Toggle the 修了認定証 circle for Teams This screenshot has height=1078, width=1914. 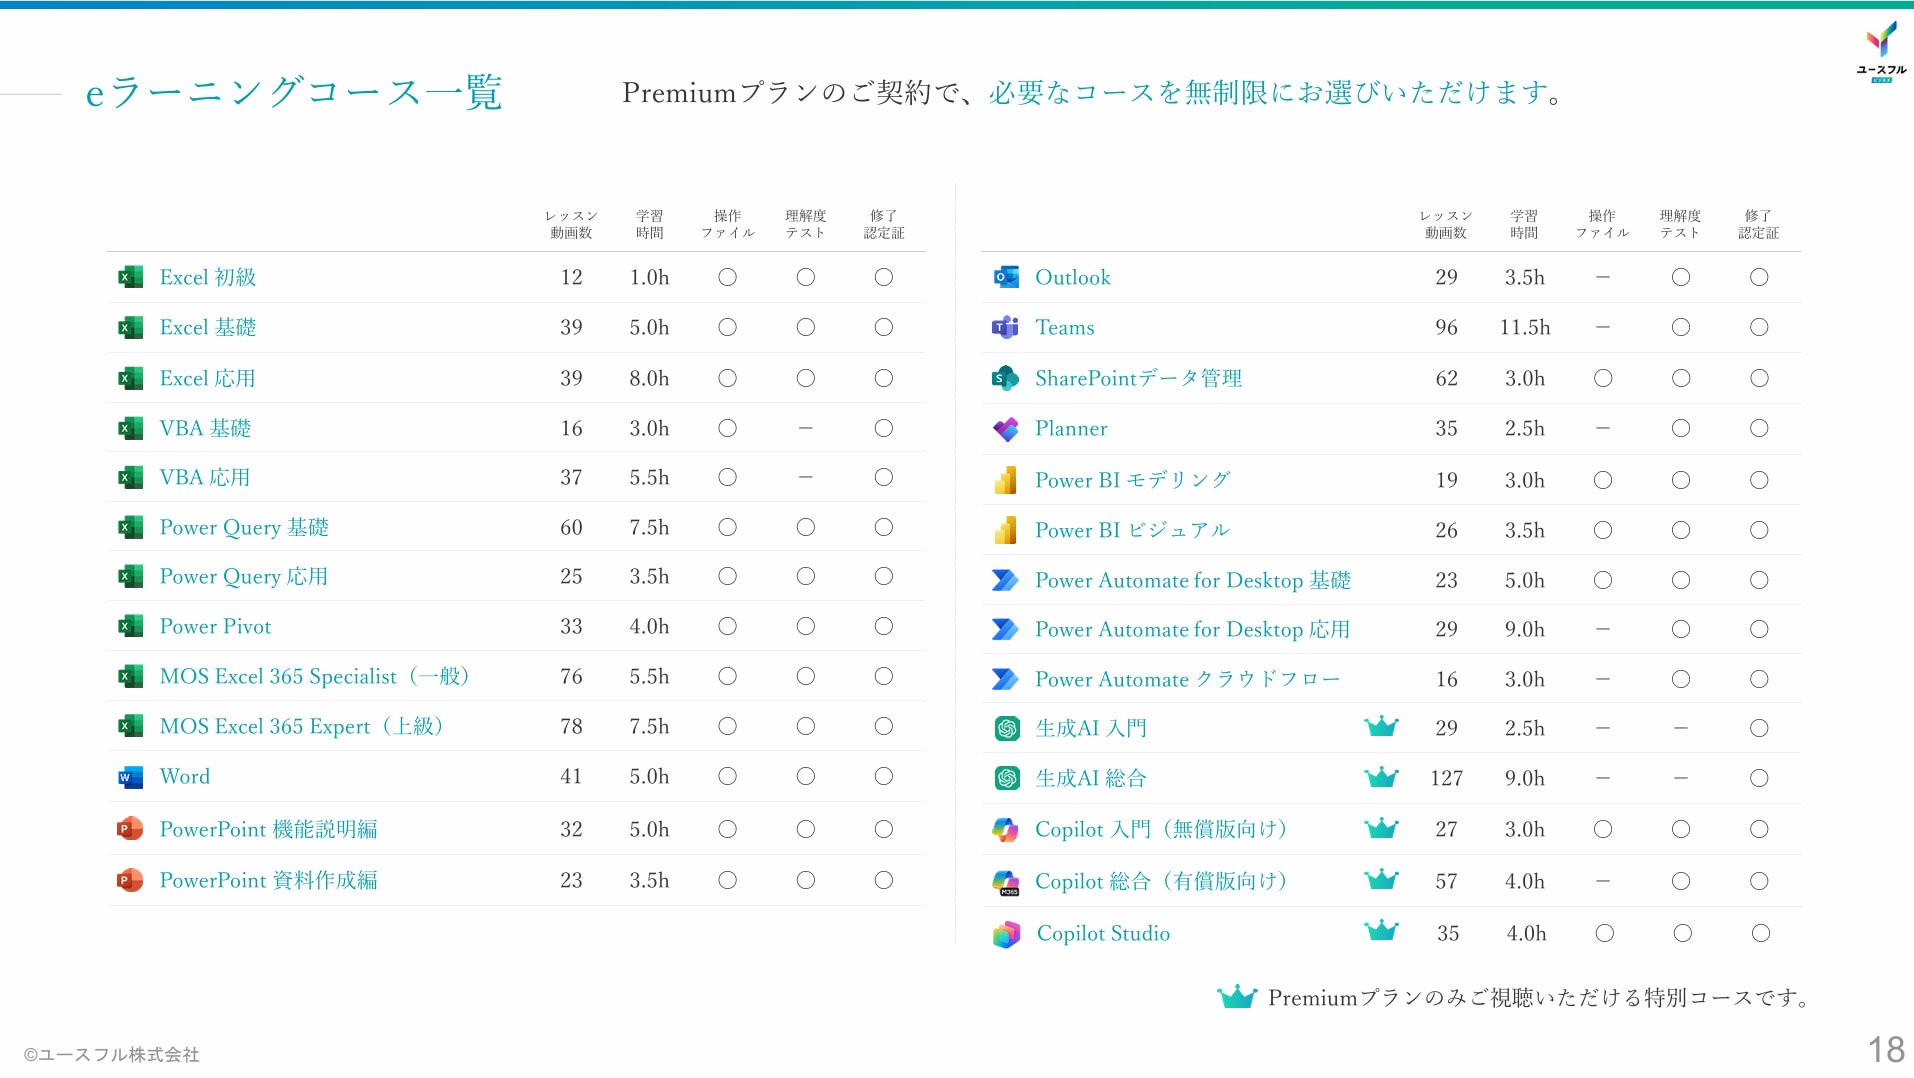pyautogui.click(x=1759, y=327)
